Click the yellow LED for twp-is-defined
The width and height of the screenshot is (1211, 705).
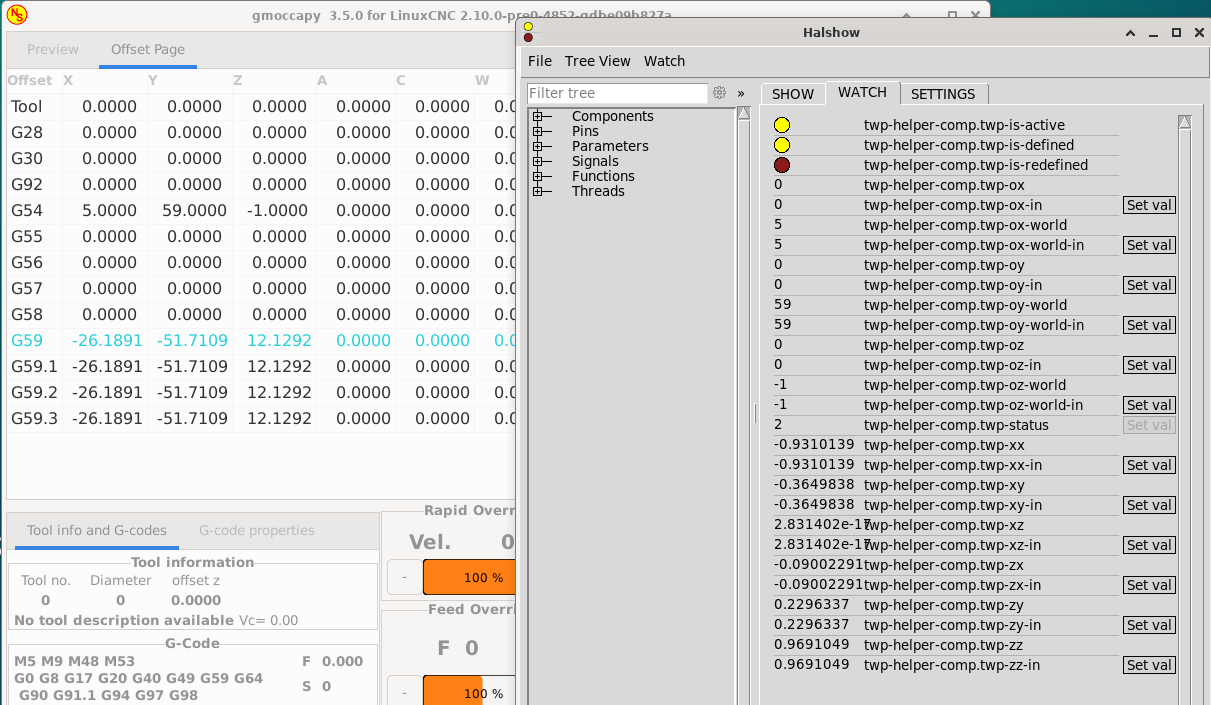click(x=782, y=145)
